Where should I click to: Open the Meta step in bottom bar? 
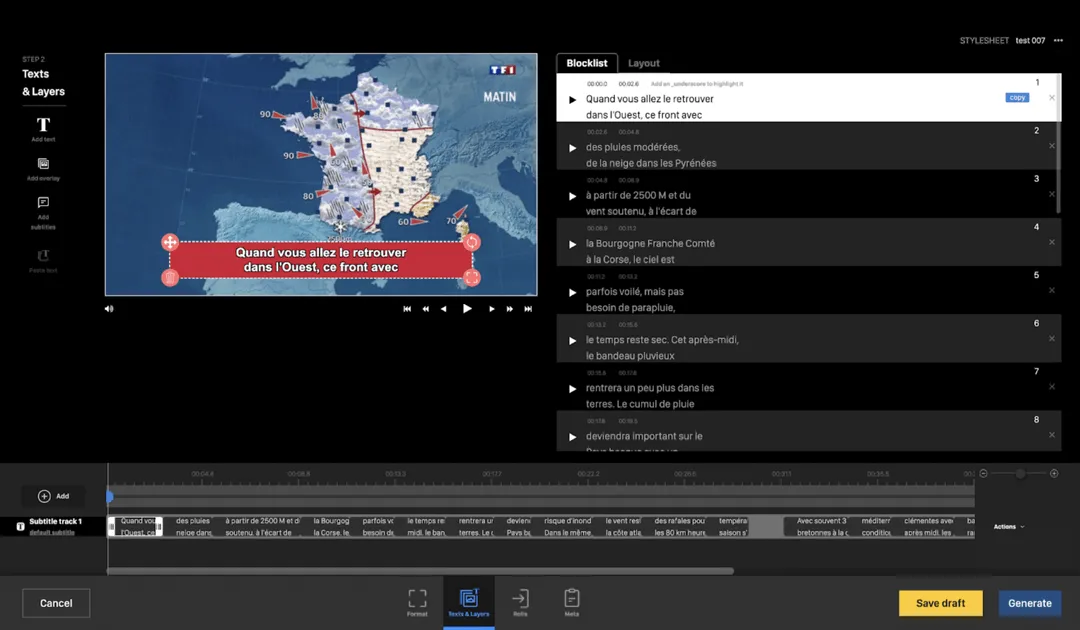click(571, 600)
